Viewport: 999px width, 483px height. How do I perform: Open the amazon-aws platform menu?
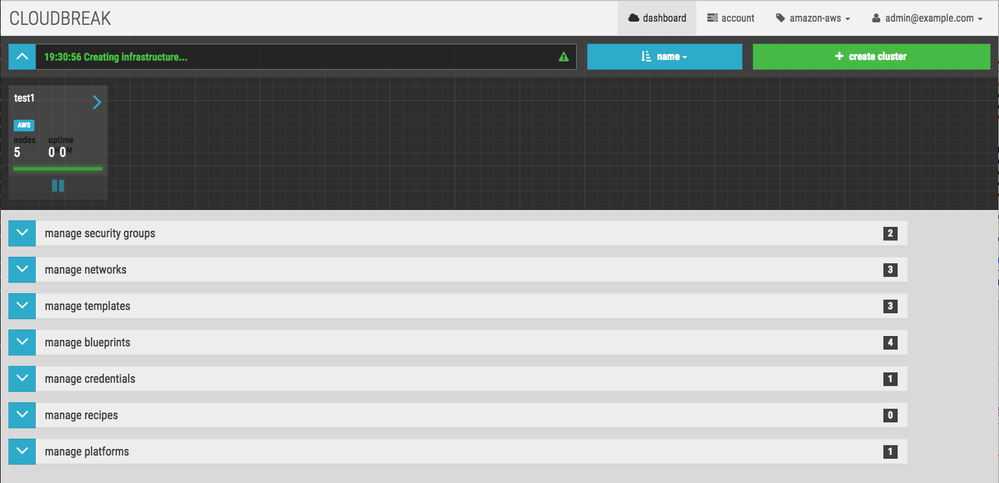(813, 18)
